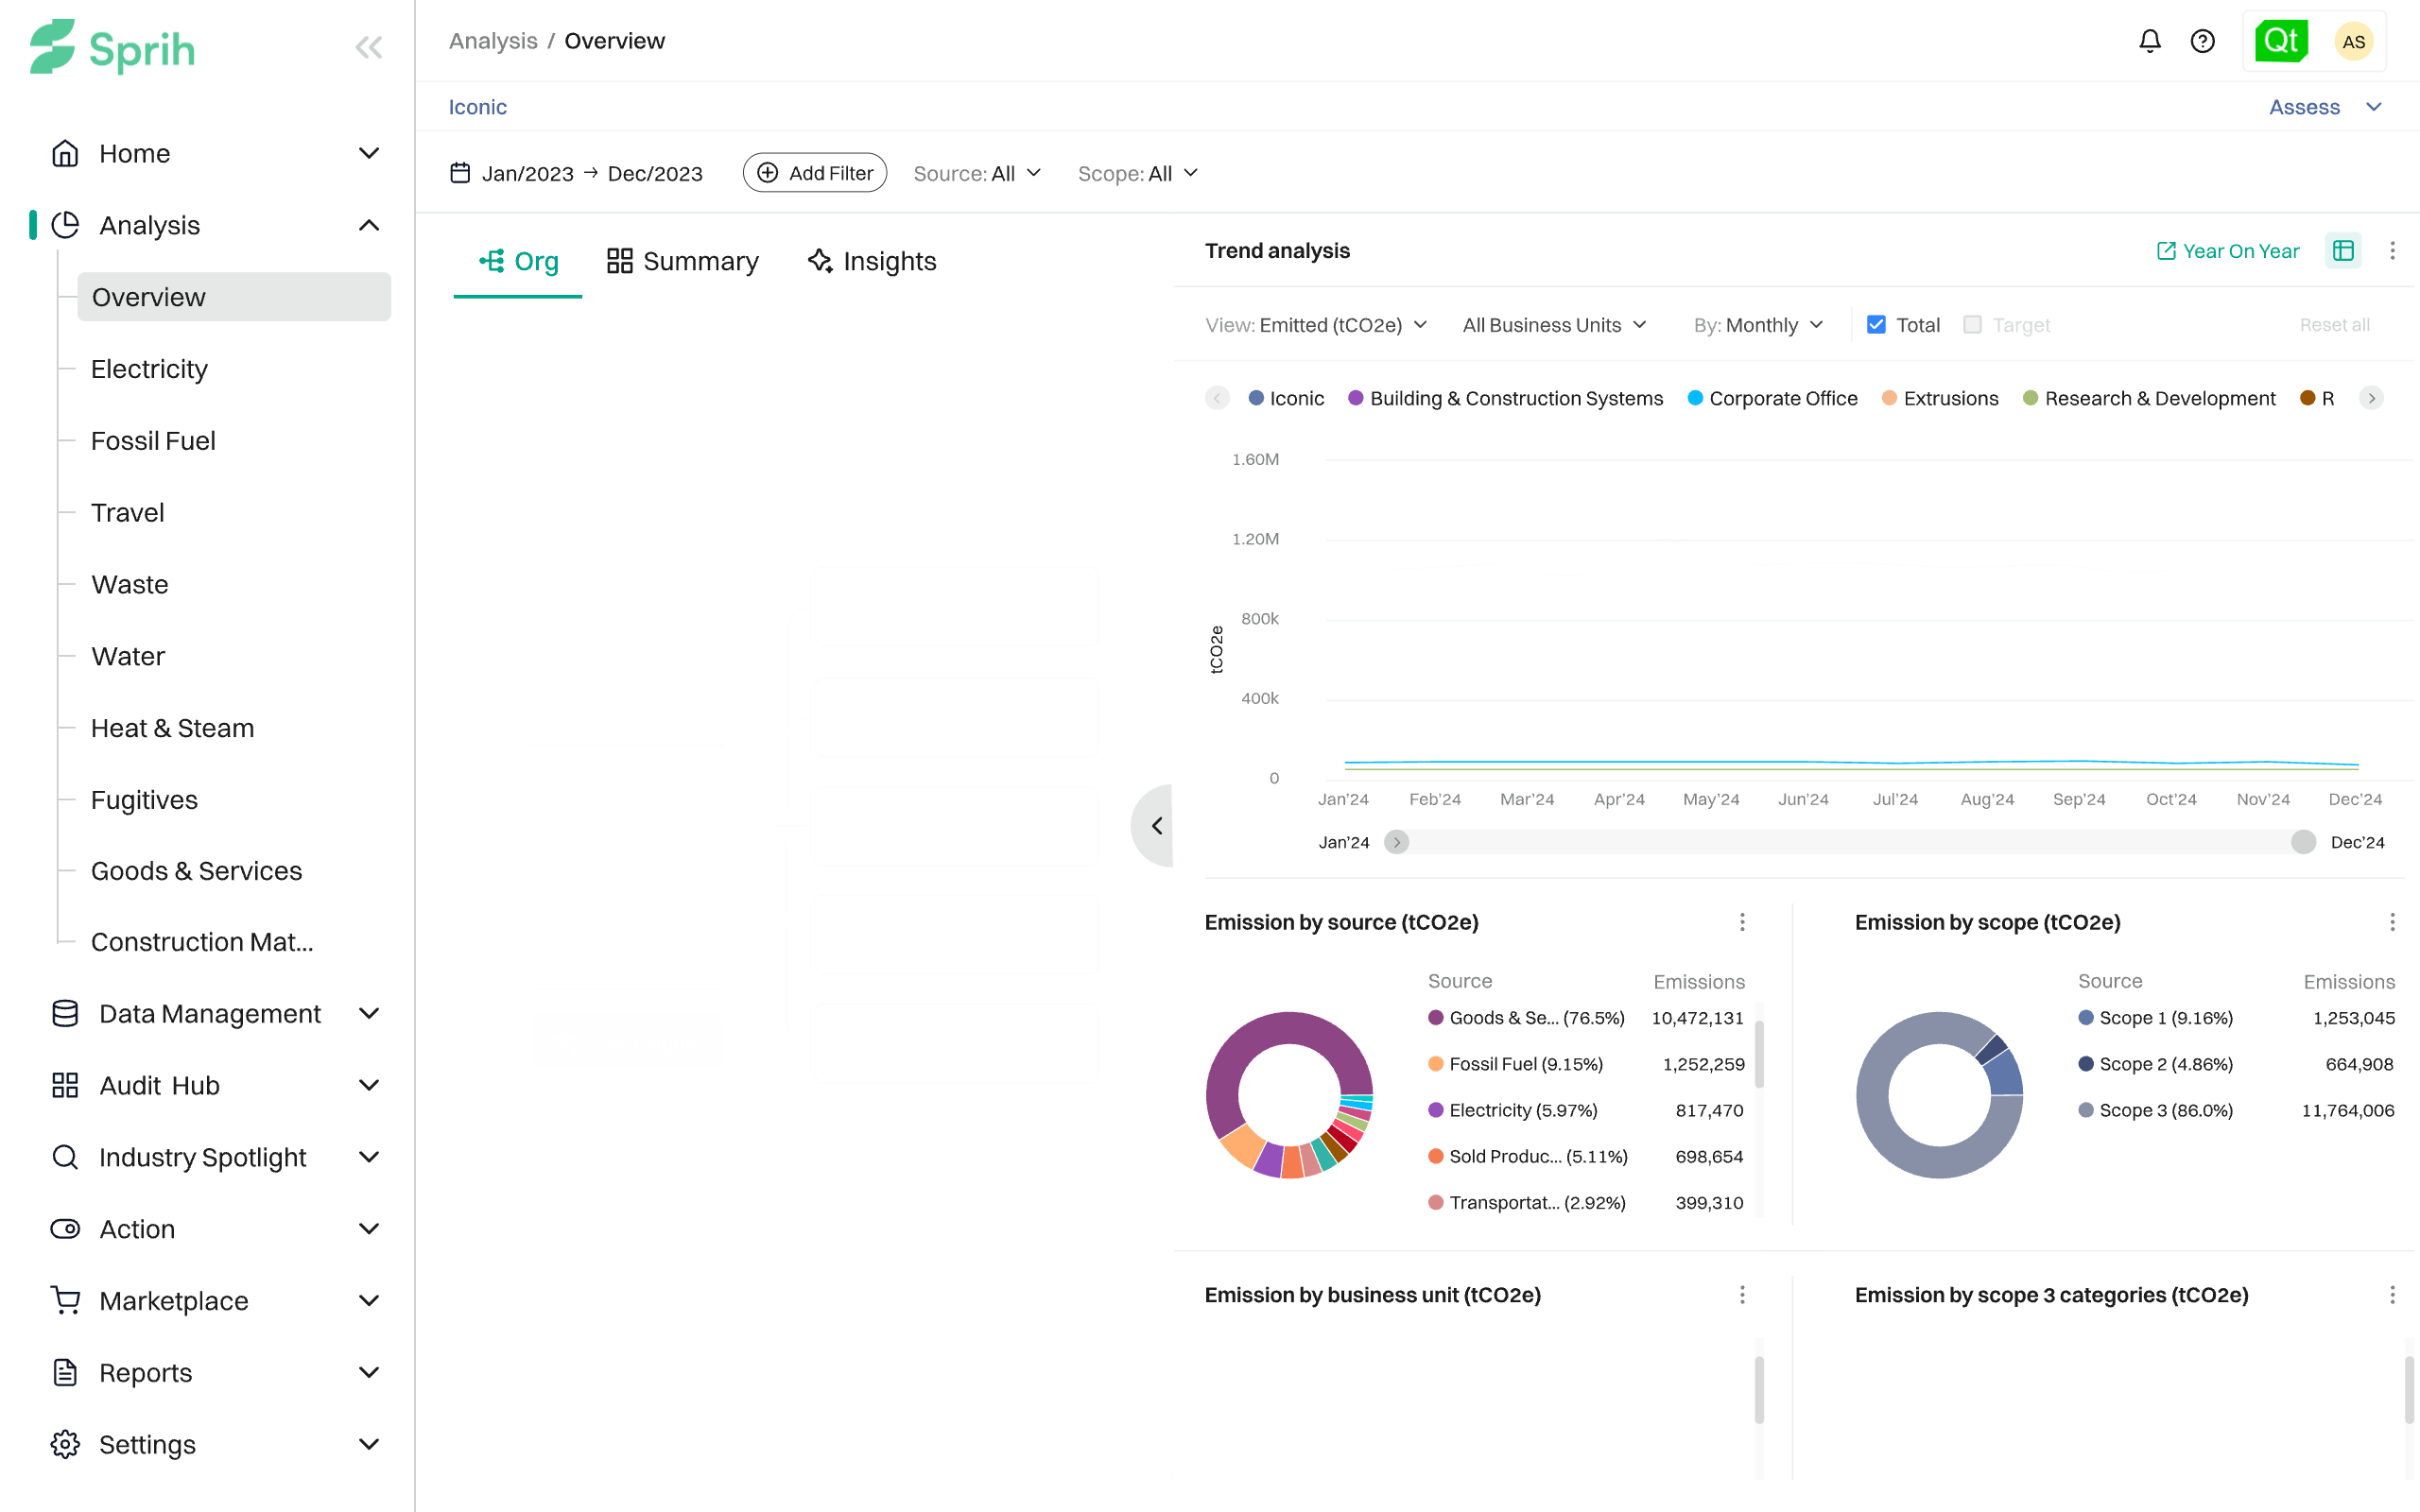Toggle Iconic series in legend
The width and height of the screenshot is (2420, 1512).
tap(1286, 398)
